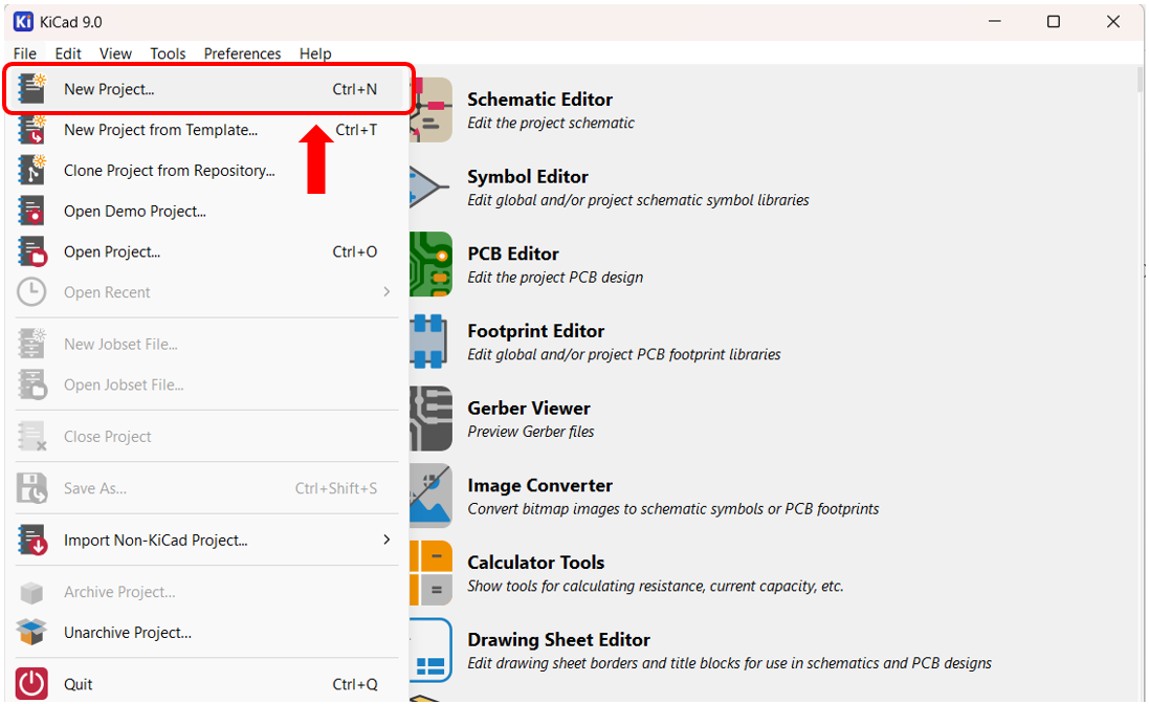1149x704 pixels.
Task: Open Gerber Viewer title link
Action: click(x=529, y=408)
